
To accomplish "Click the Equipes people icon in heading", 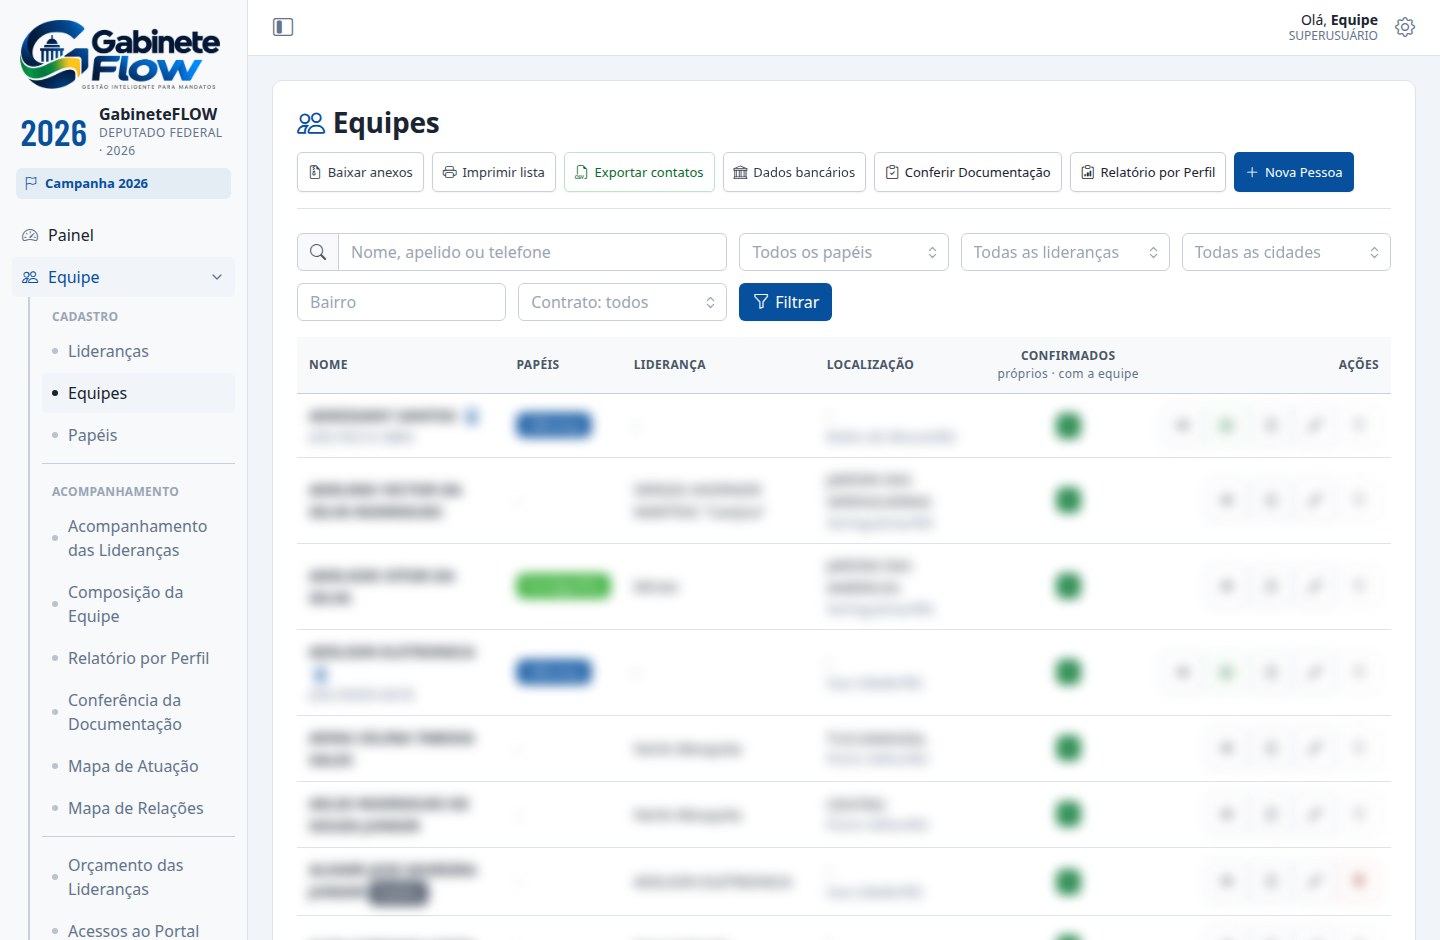I will (x=311, y=123).
